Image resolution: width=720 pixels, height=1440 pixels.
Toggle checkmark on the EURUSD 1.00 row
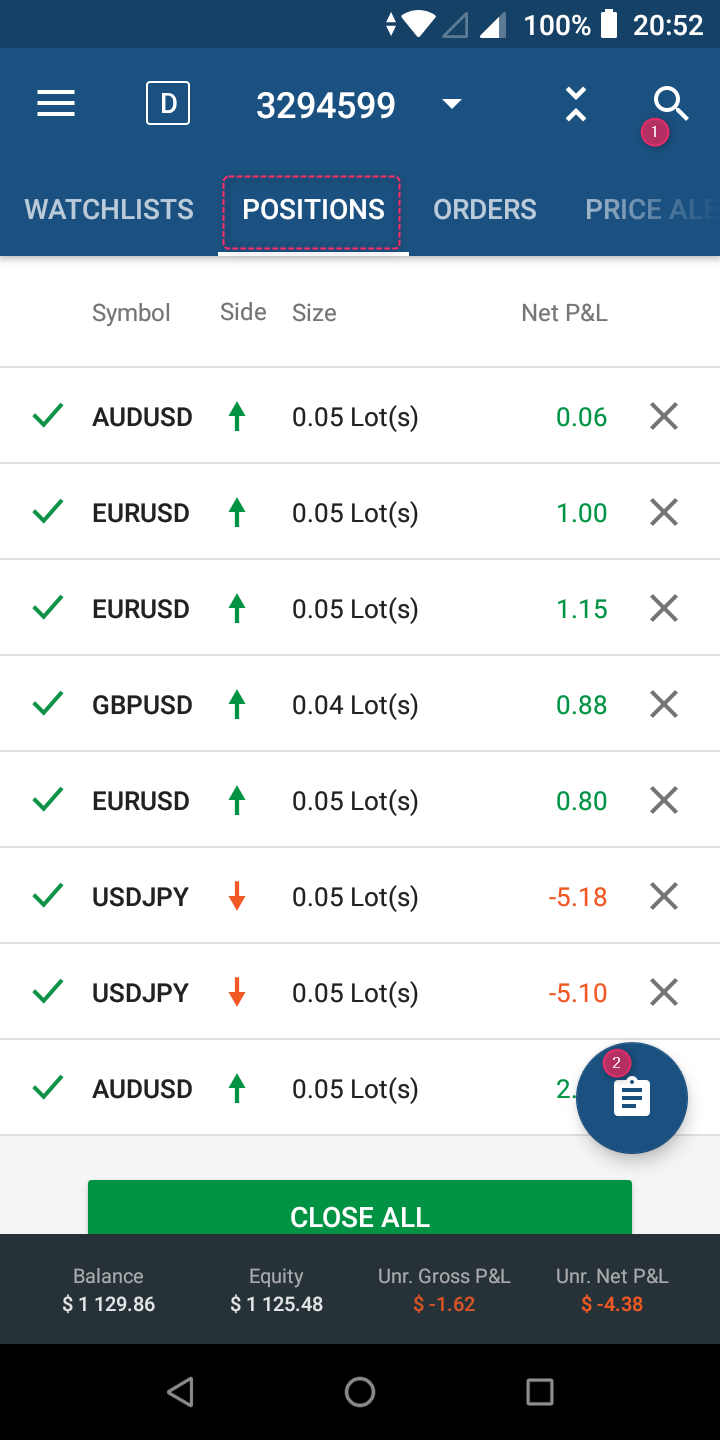(x=48, y=513)
